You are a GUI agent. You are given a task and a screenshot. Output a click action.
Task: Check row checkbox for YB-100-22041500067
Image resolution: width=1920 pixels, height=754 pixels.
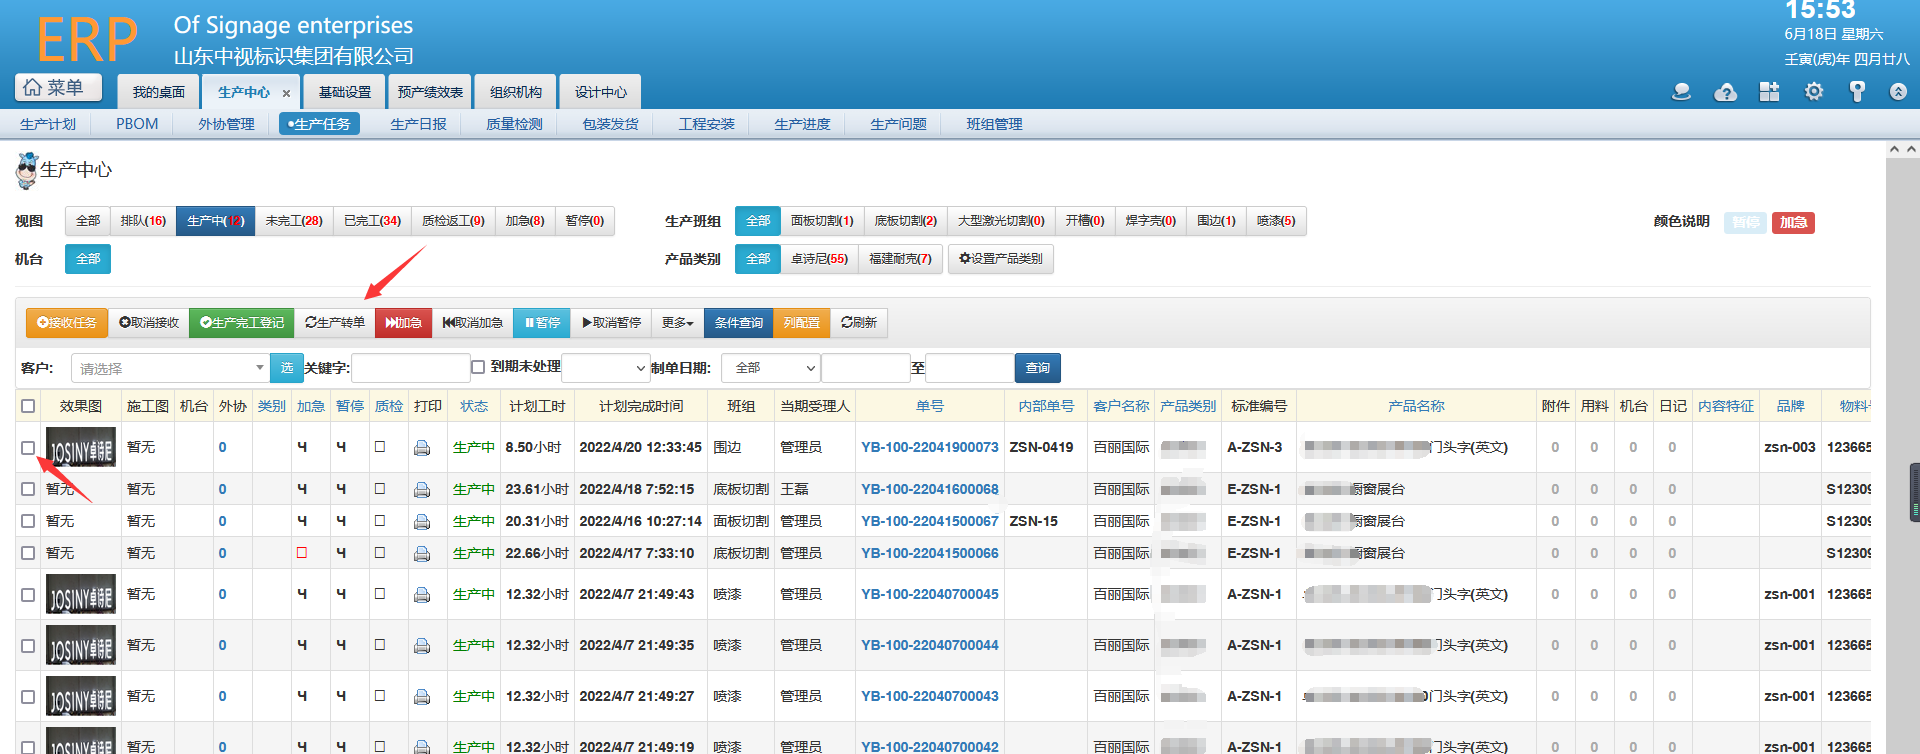click(x=28, y=521)
